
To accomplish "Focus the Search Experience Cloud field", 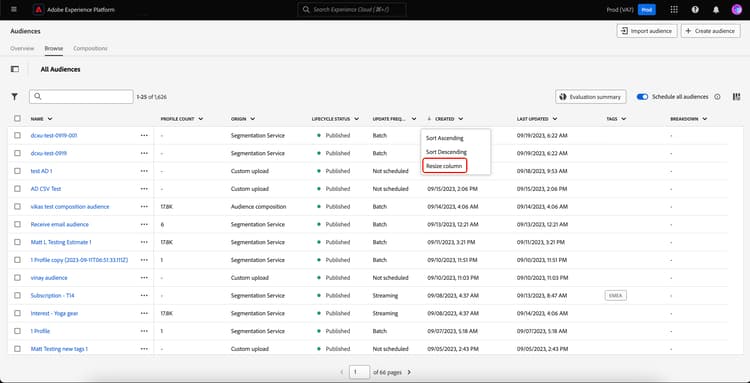I will point(352,10).
